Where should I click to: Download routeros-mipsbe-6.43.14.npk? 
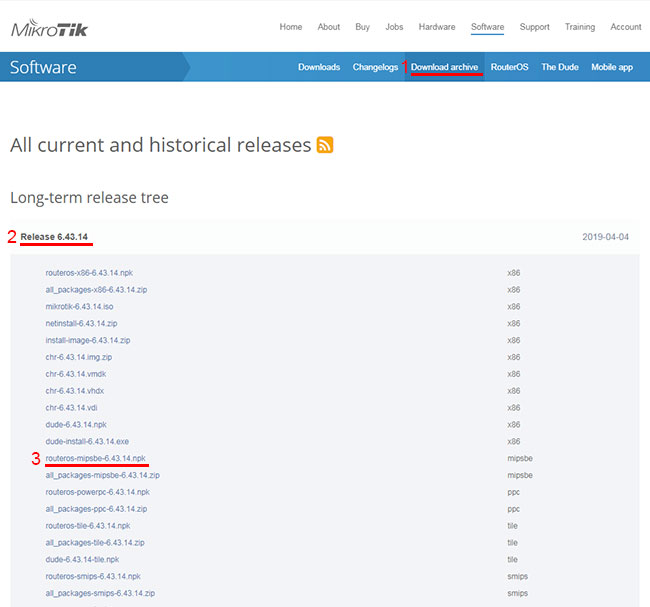click(96, 458)
